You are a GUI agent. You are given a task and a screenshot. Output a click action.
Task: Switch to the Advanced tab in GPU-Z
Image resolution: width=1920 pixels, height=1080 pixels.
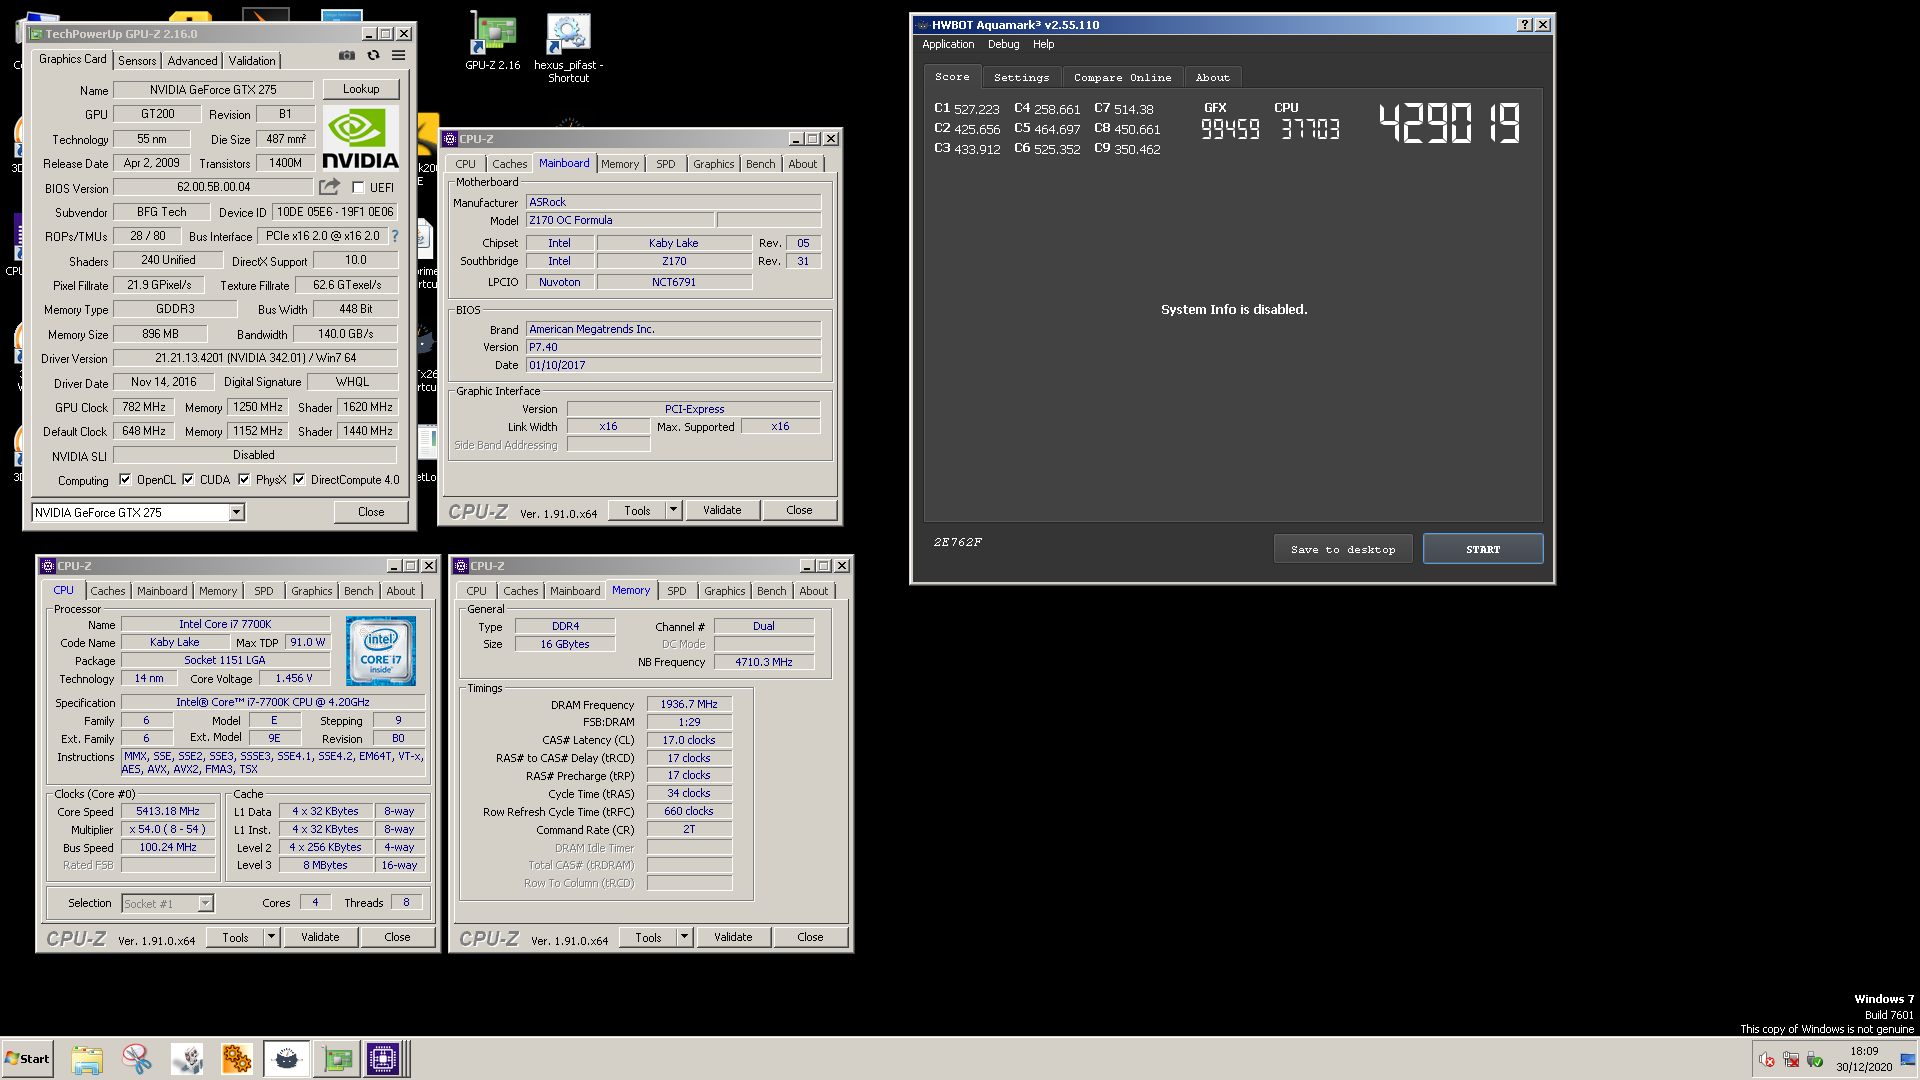(192, 61)
